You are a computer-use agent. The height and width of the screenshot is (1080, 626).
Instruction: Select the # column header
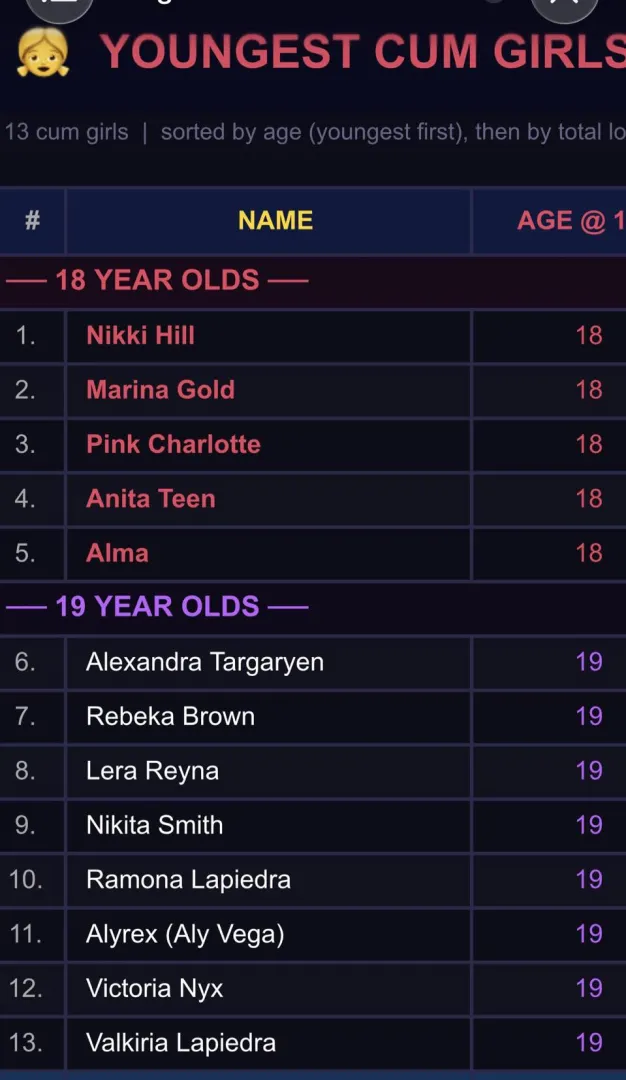[32, 221]
